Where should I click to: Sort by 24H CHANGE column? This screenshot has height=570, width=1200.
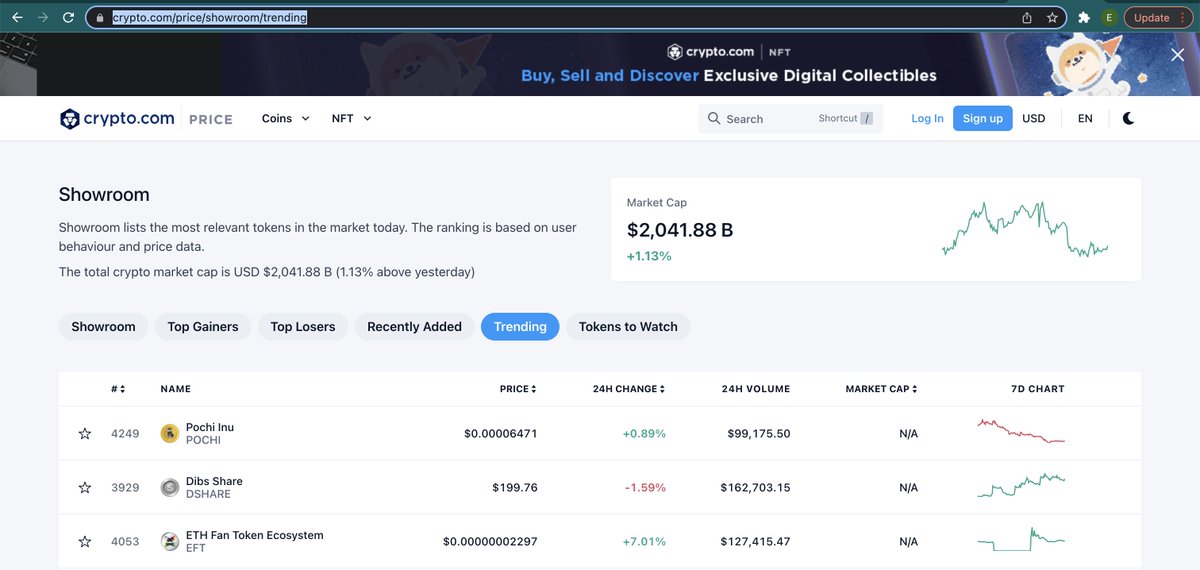pyautogui.click(x=629, y=389)
